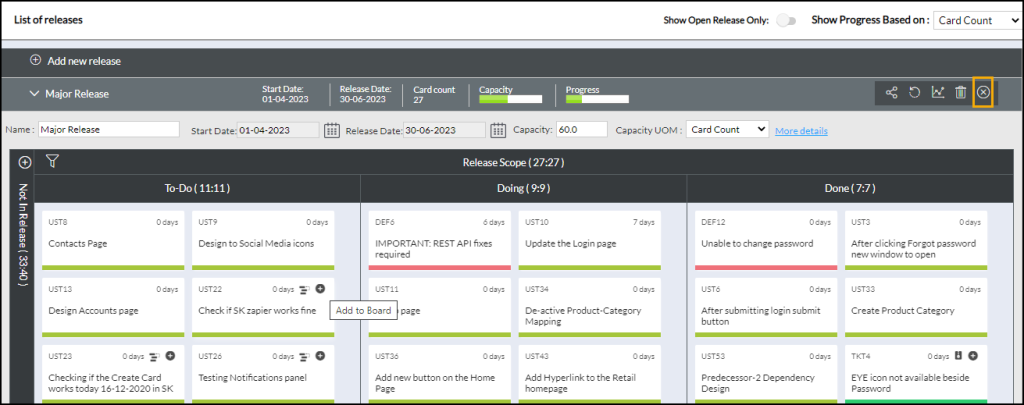Open Capacity UOM Card Count dropdown
1024x405 pixels.
coord(728,129)
